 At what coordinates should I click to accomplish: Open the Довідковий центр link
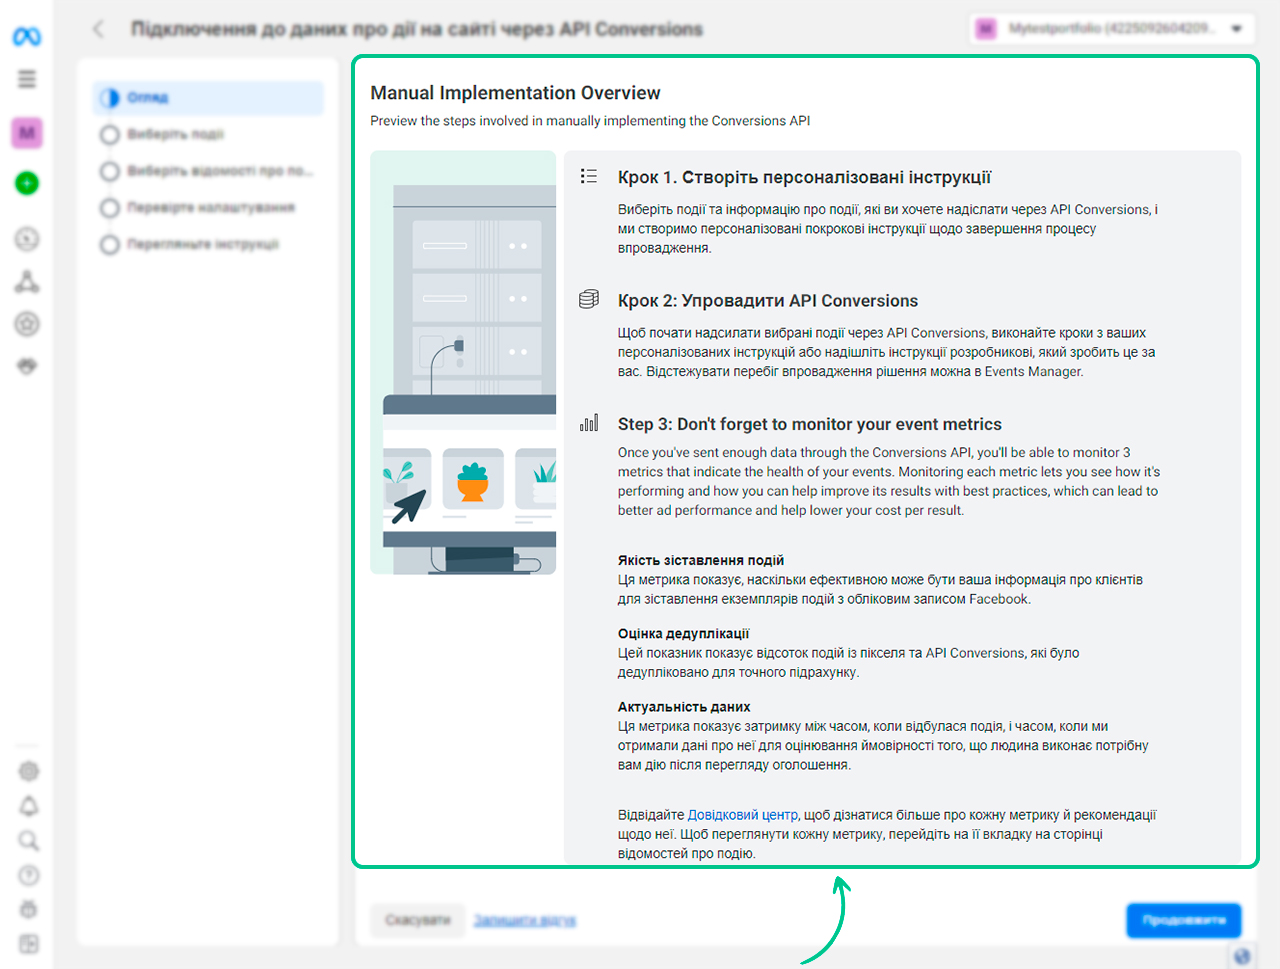pos(743,815)
